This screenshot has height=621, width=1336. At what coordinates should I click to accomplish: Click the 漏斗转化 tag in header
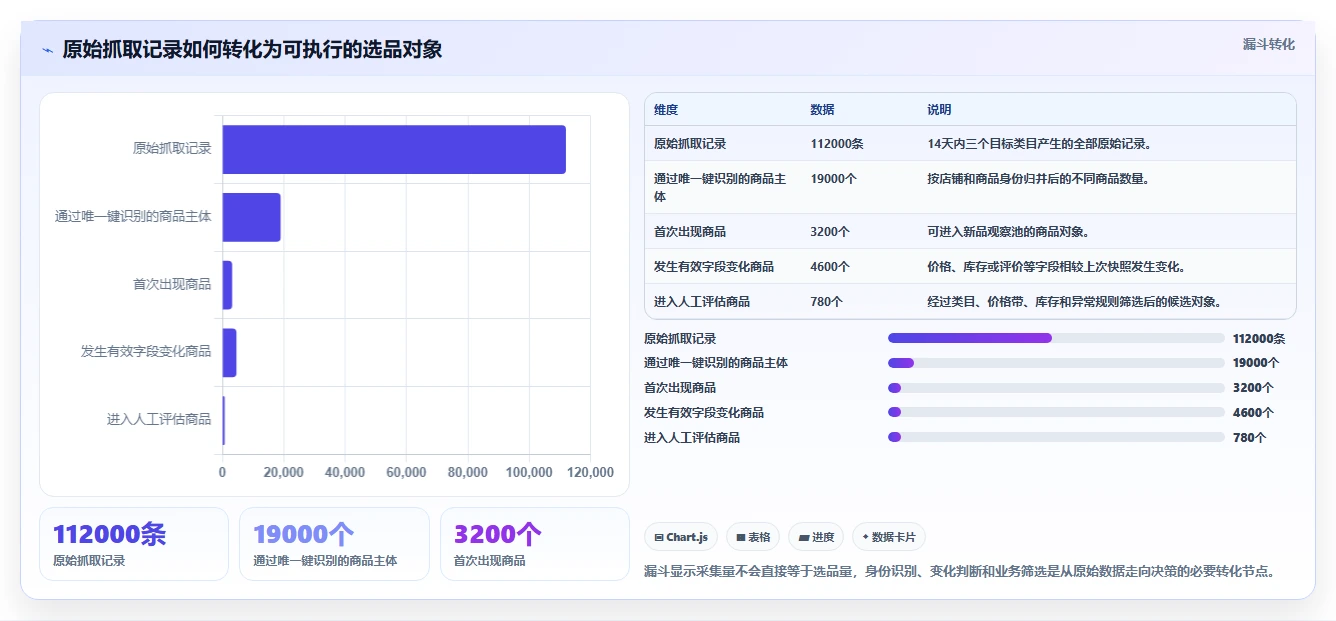1268,45
